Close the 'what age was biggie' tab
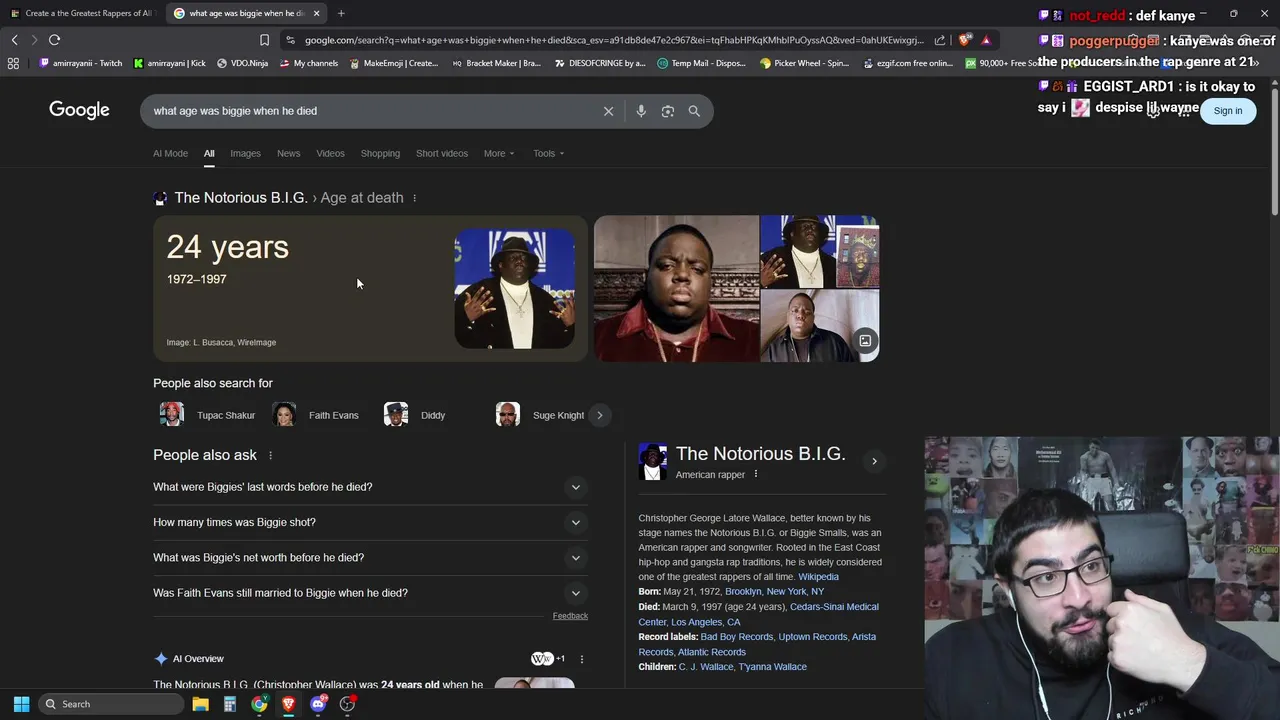Viewport: 1280px width, 720px height. (316, 13)
